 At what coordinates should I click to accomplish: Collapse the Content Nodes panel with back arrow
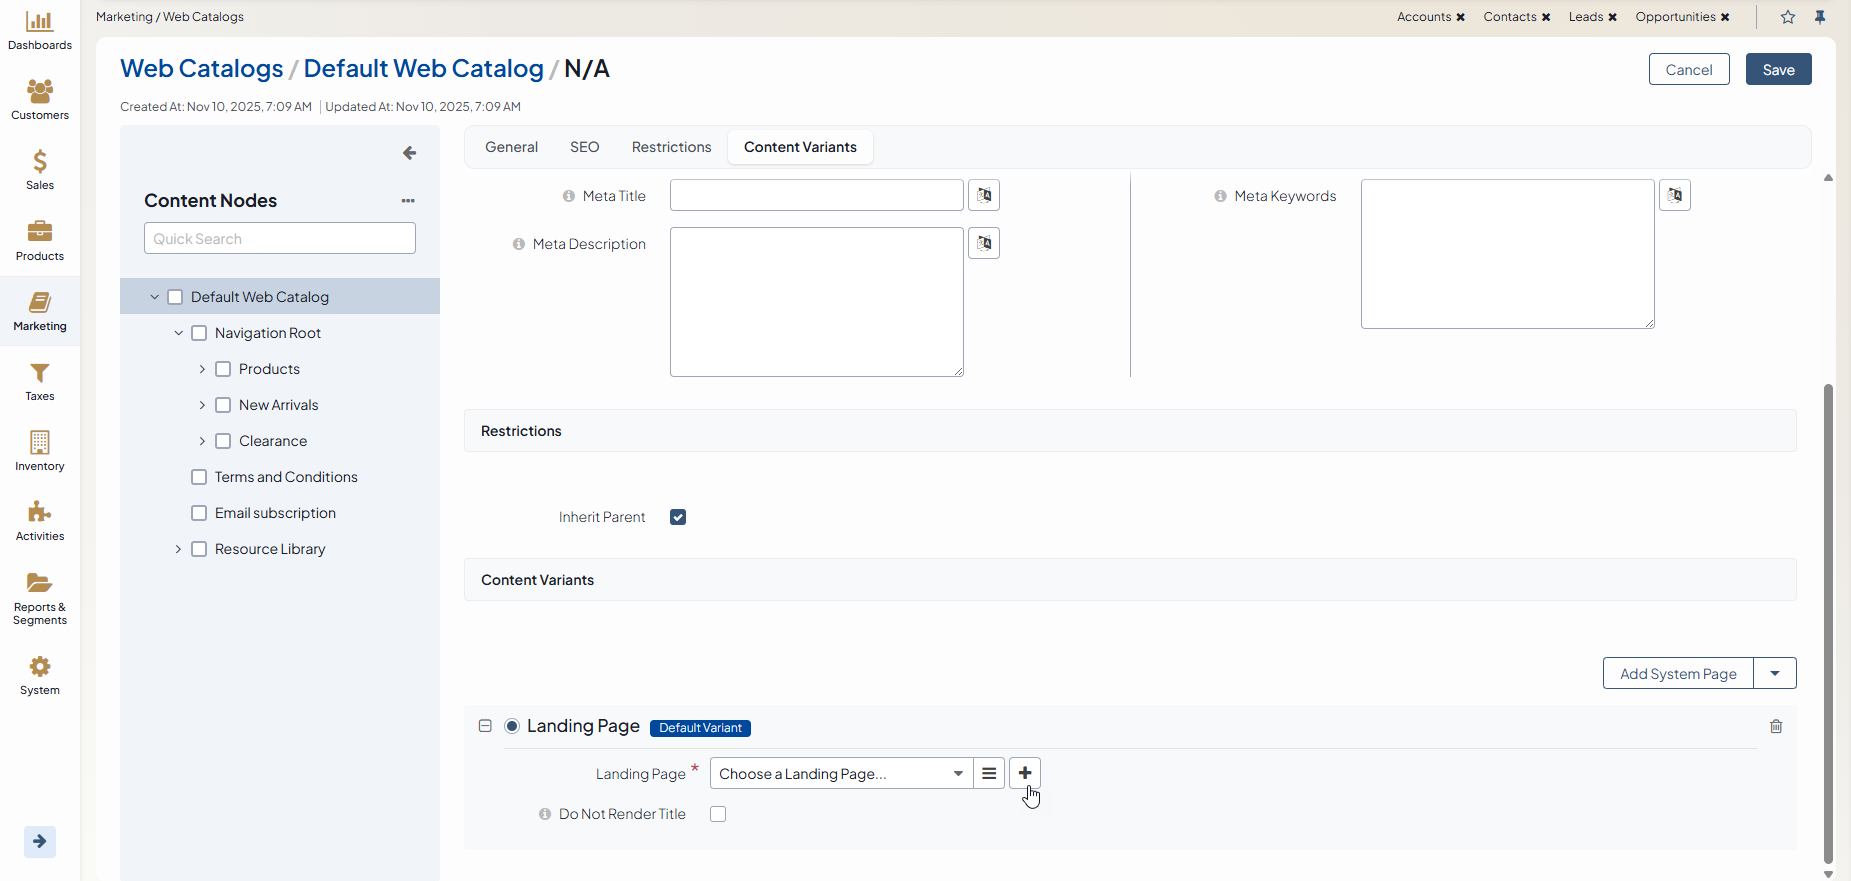click(409, 153)
